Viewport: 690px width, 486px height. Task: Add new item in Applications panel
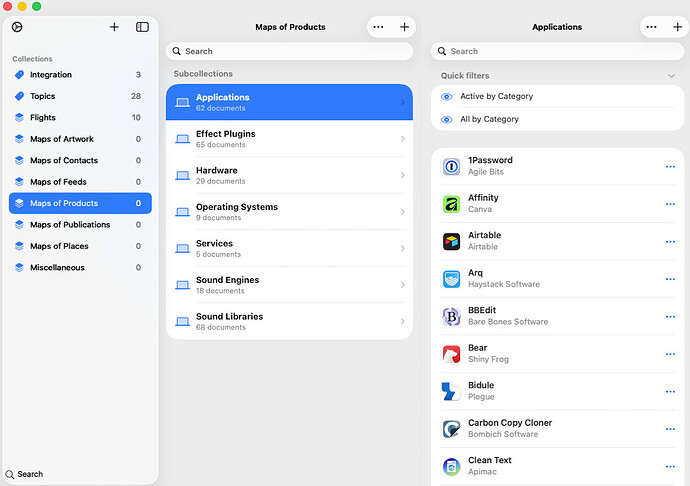(x=677, y=27)
